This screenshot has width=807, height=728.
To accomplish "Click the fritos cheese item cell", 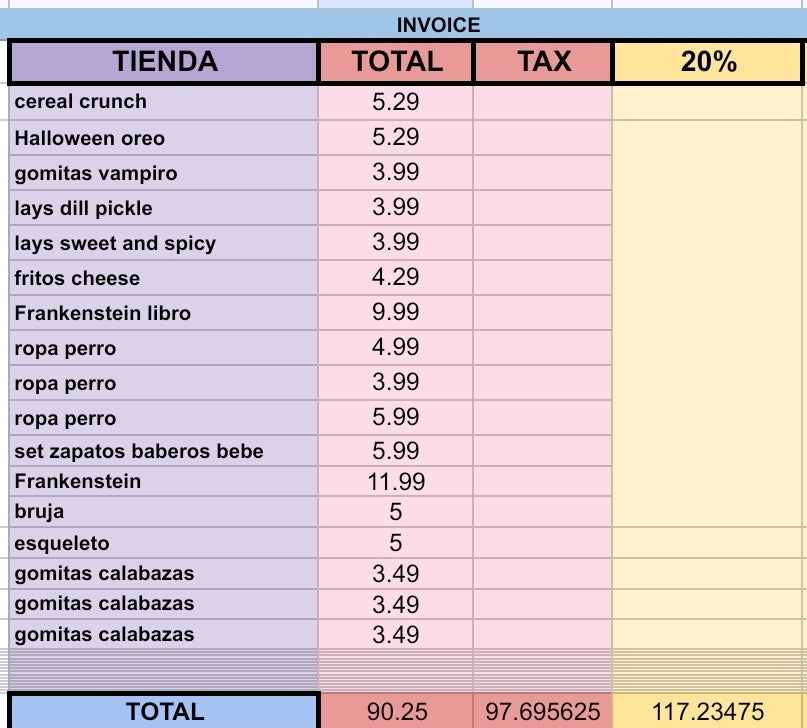I will click(164, 278).
